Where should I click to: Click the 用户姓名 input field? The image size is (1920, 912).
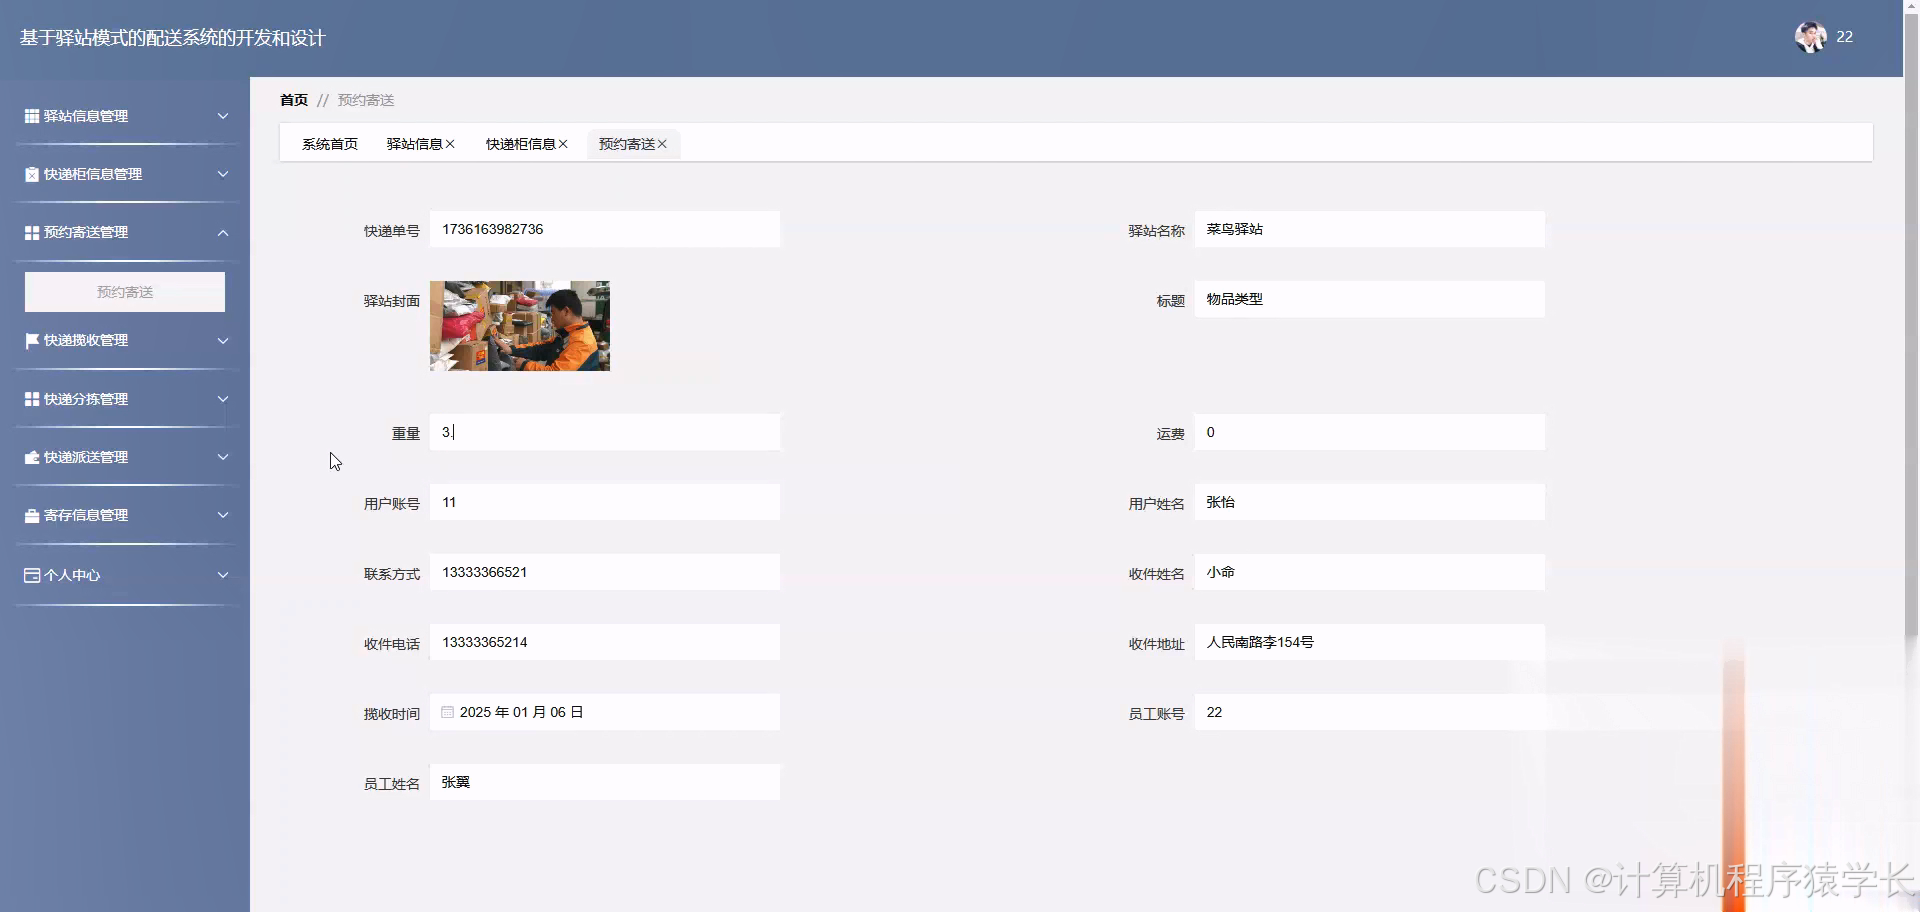click(x=1370, y=502)
